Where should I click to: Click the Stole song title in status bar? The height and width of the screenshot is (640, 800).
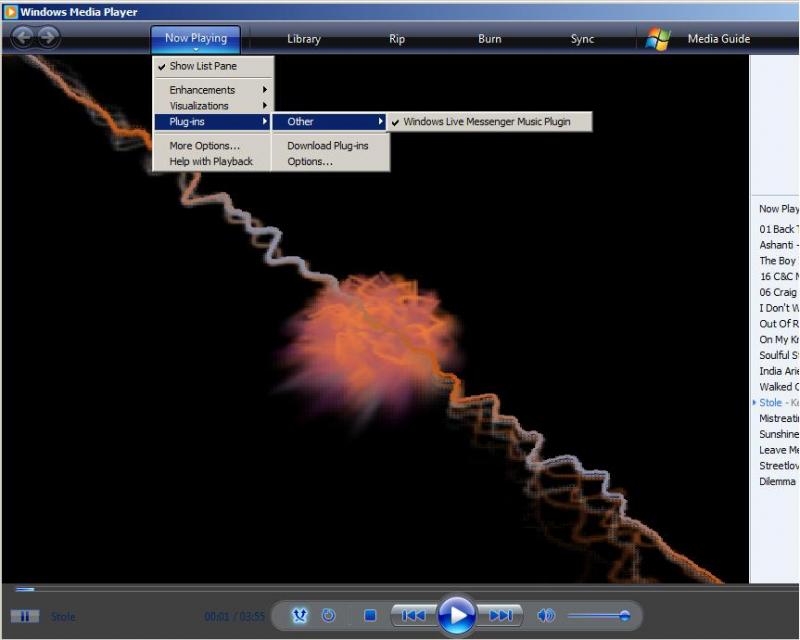point(63,617)
